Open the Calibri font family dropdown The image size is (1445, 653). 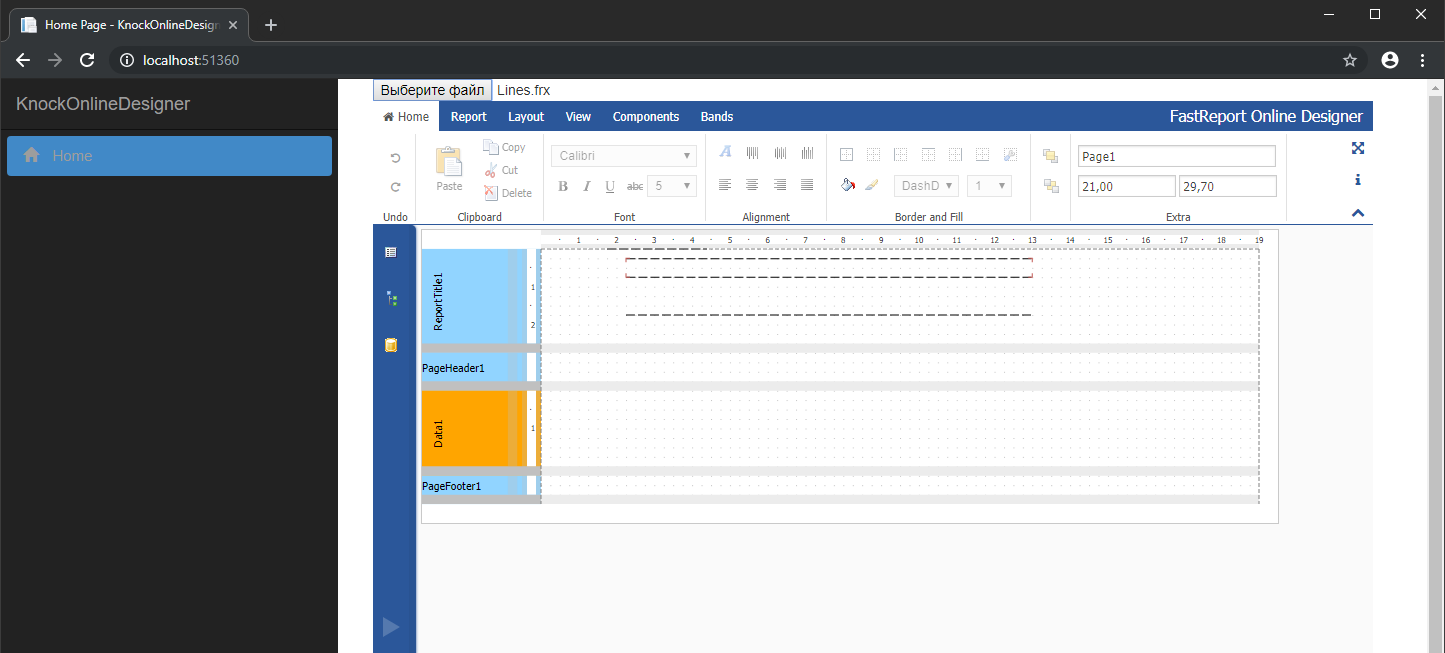point(624,156)
